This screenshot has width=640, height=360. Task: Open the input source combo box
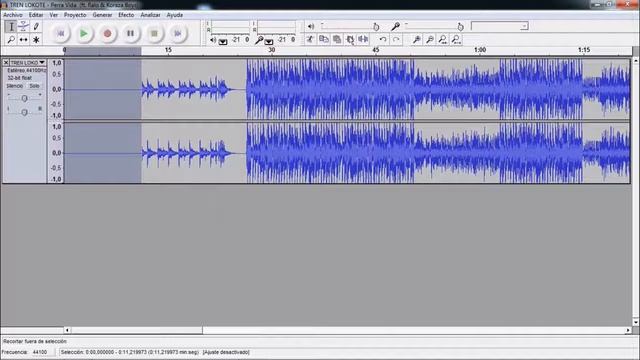pyautogui.click(x=500, y=26)
